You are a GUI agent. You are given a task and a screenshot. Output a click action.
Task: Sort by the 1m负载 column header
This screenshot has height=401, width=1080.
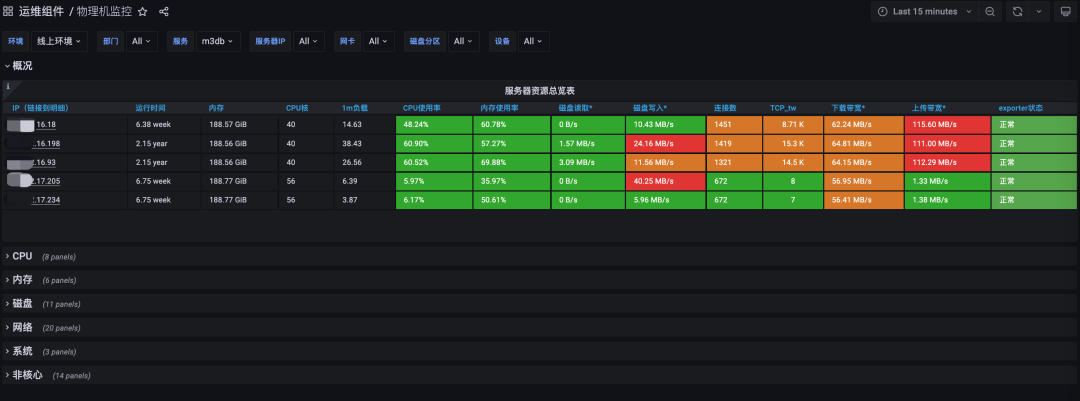(355, 108)
